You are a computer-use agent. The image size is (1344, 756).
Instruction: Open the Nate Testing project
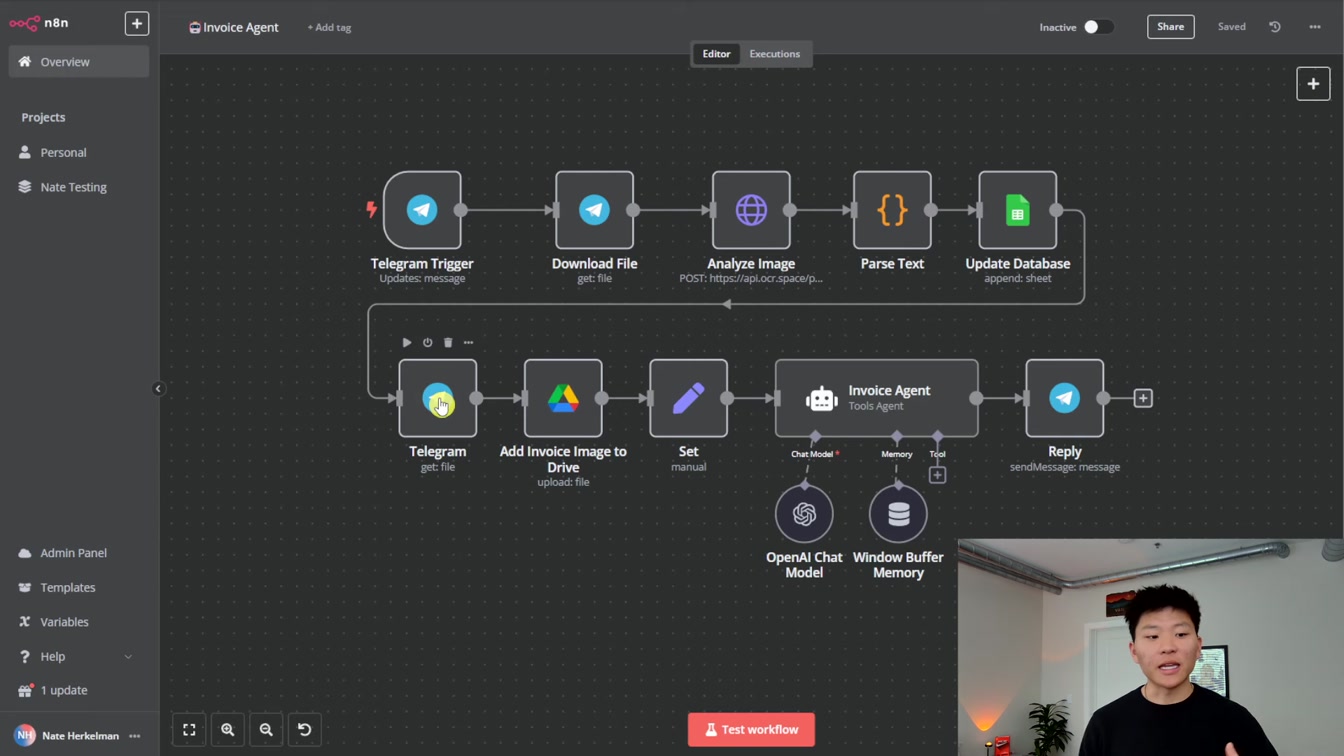point(79,187)
